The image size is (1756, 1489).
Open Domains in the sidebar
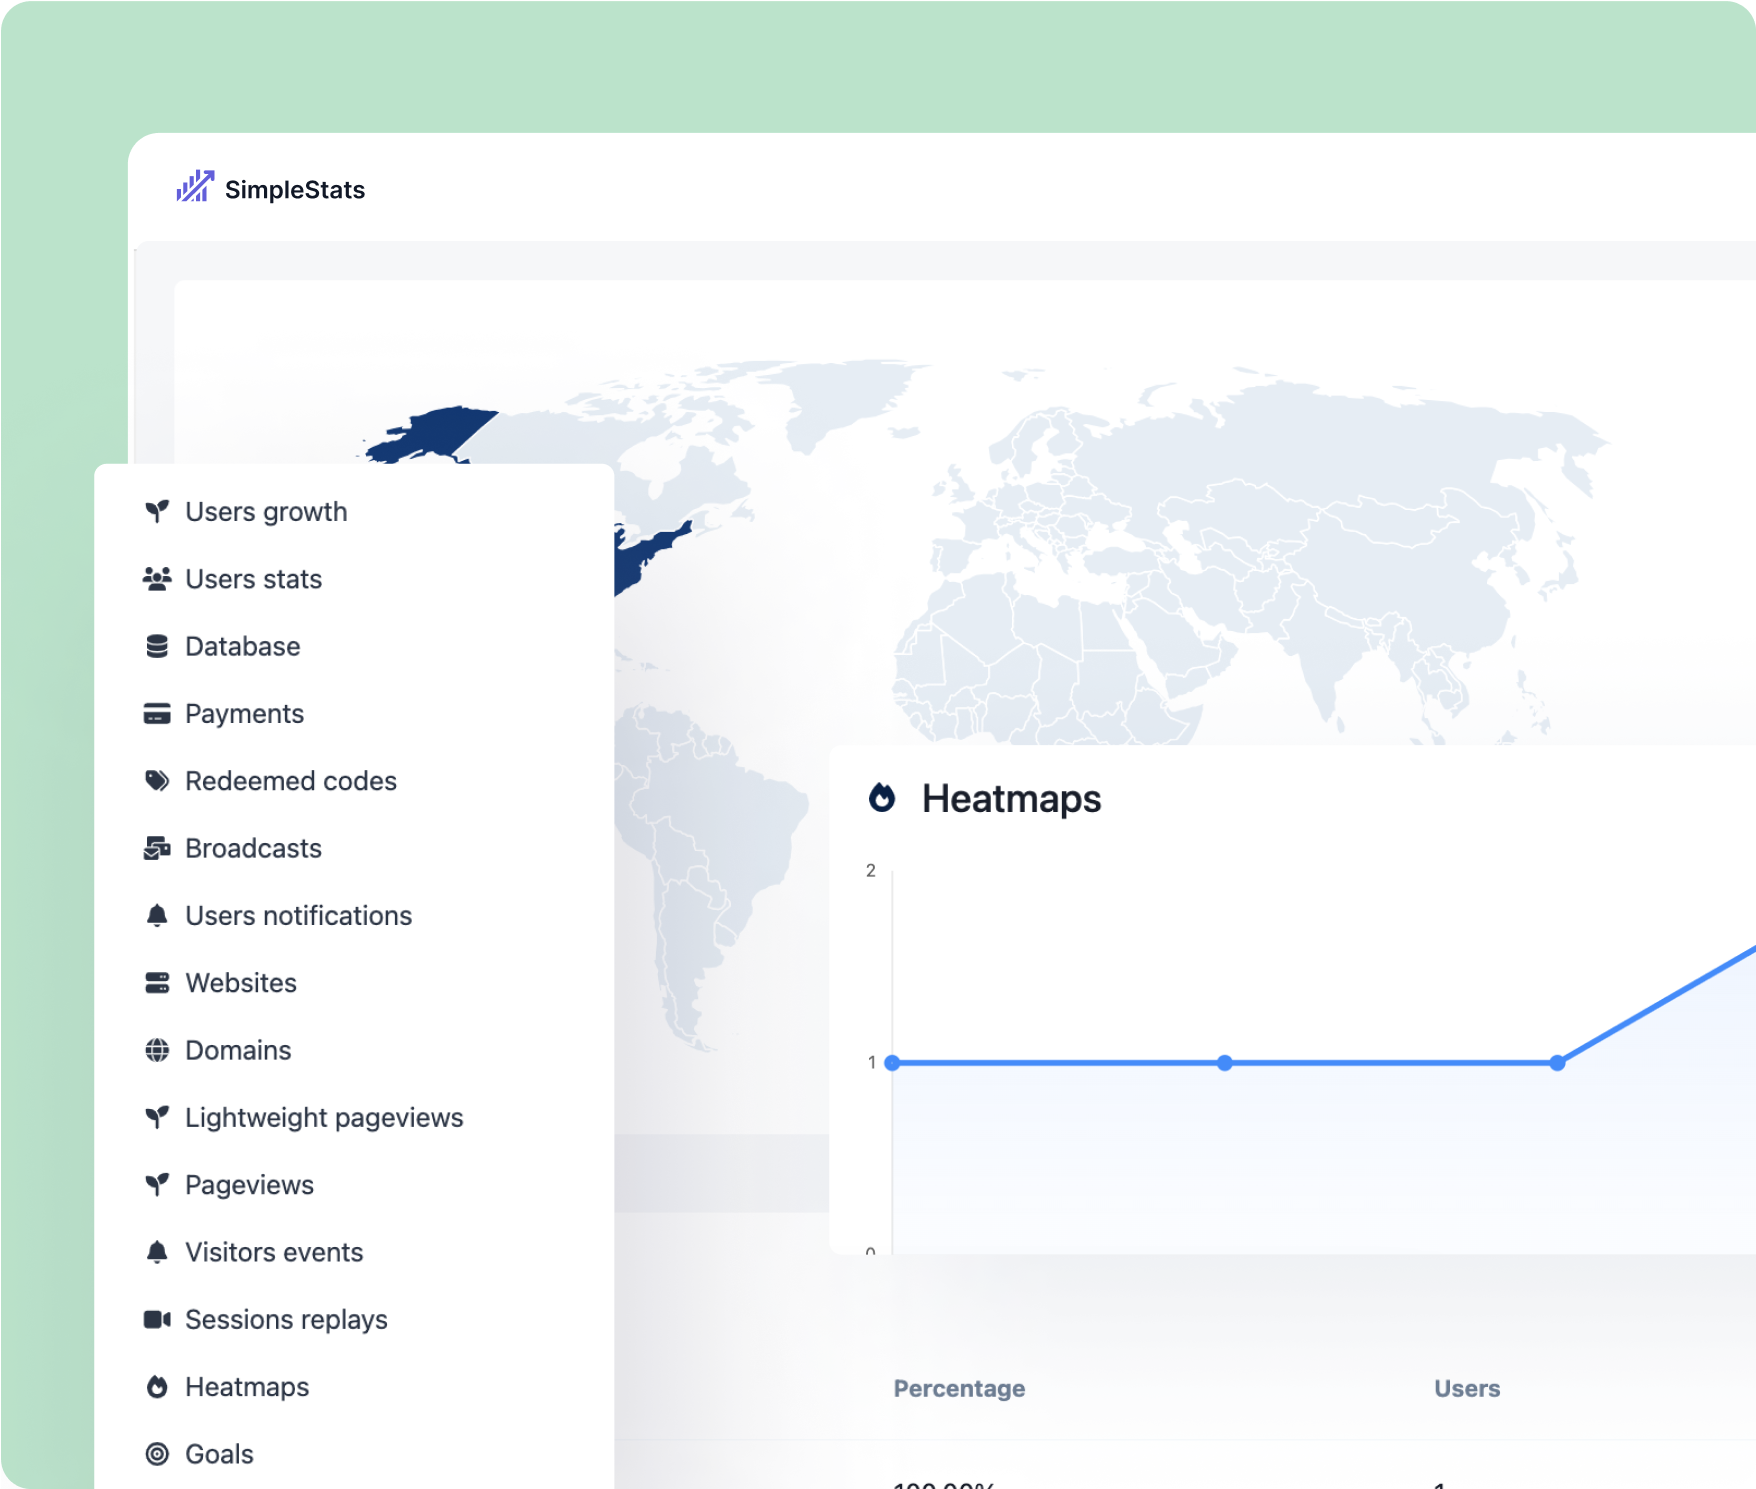tap(239, 1050)
